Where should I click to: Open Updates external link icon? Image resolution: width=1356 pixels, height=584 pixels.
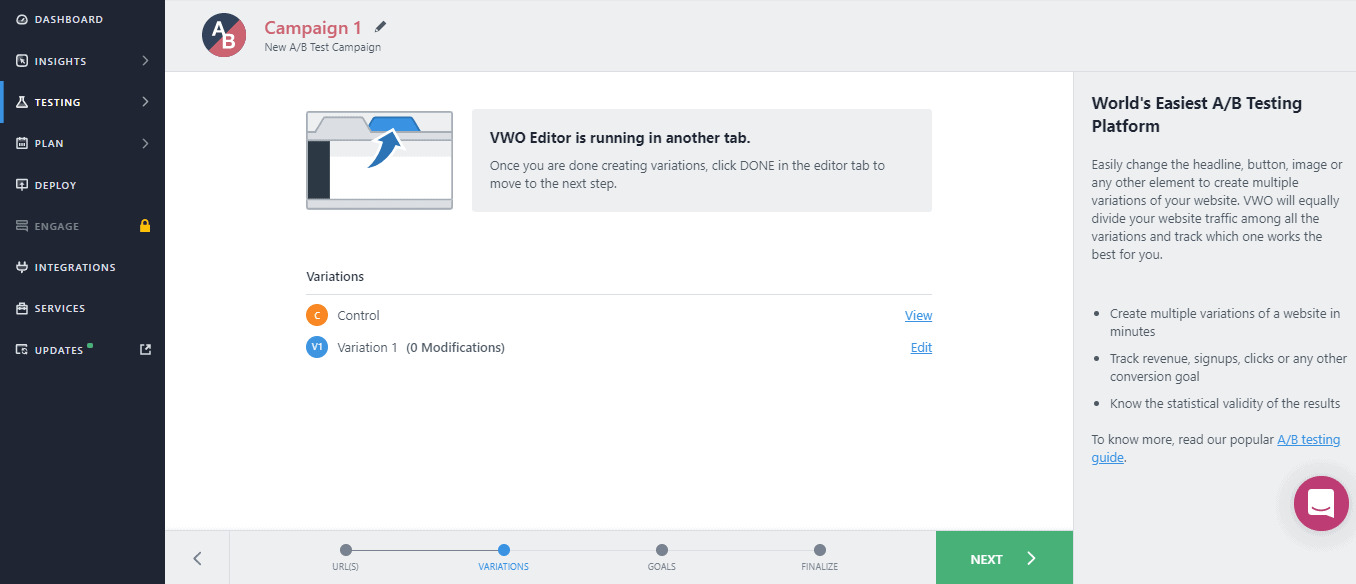click(x=145, y=350)
